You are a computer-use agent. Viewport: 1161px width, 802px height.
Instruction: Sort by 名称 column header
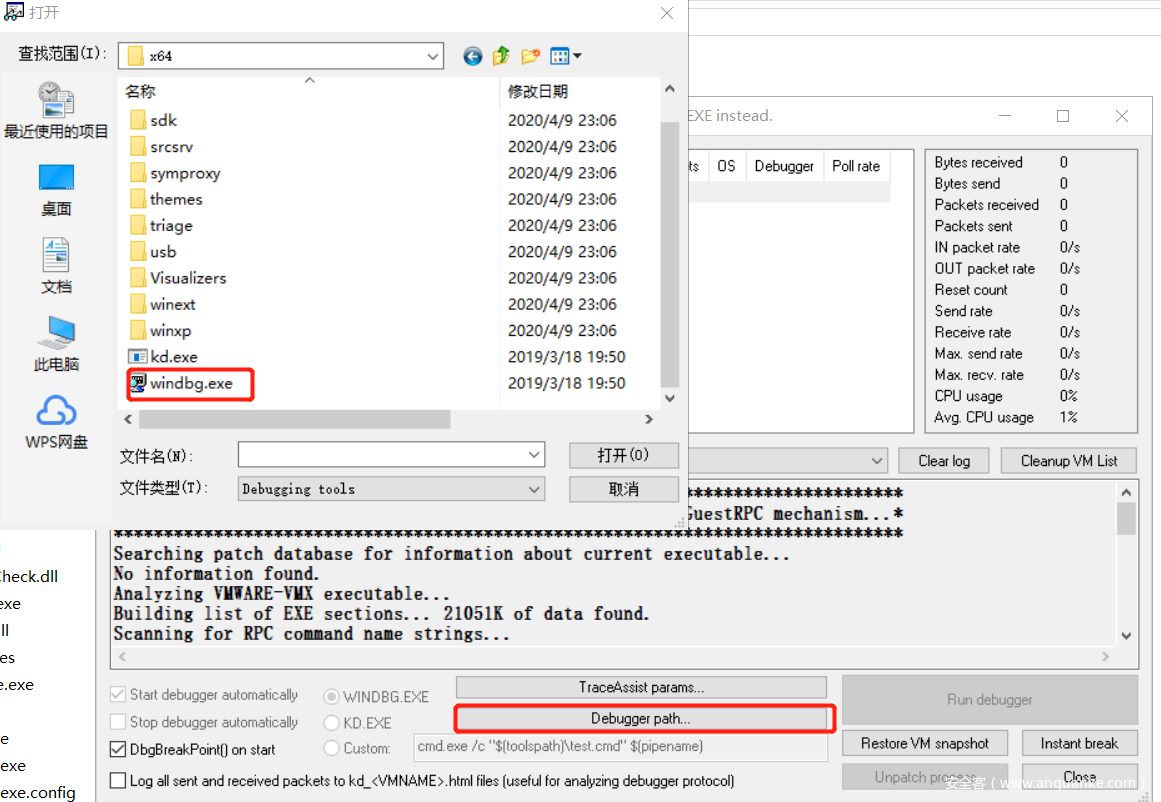coord(310,91)
